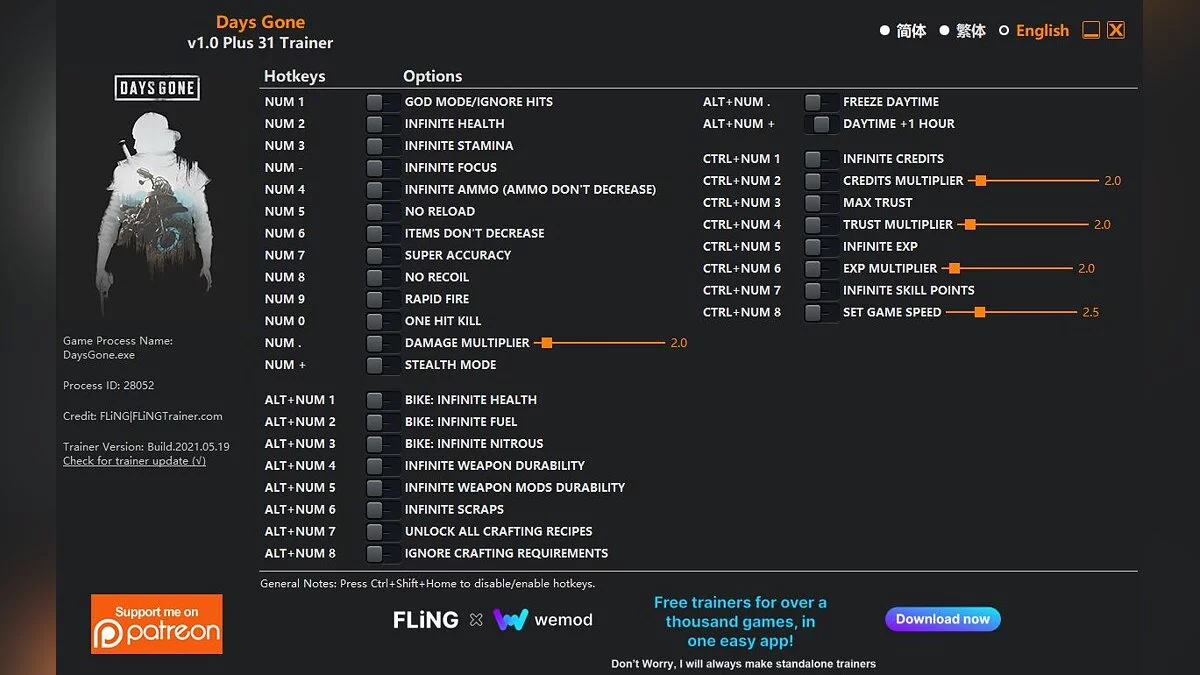
Task: Enable Infinite Health toggle
Action: [382, 124]
